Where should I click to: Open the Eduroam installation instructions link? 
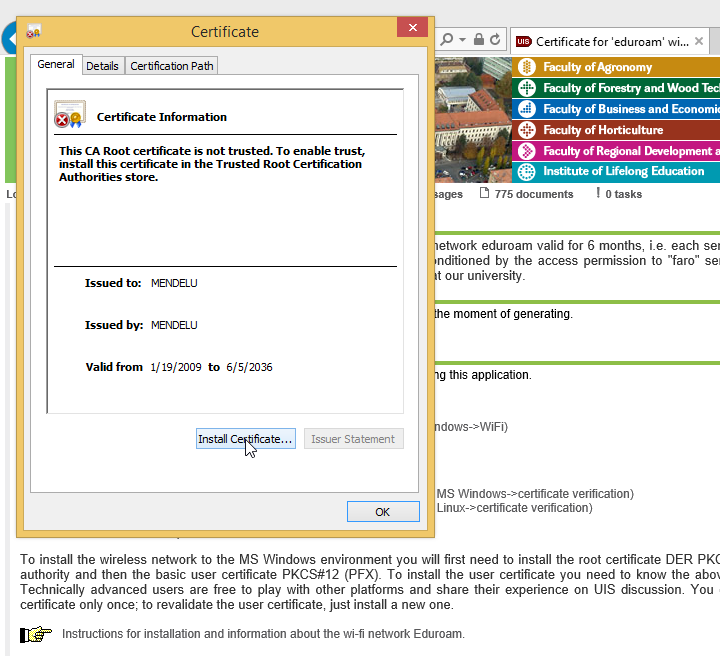pos(263,634)
